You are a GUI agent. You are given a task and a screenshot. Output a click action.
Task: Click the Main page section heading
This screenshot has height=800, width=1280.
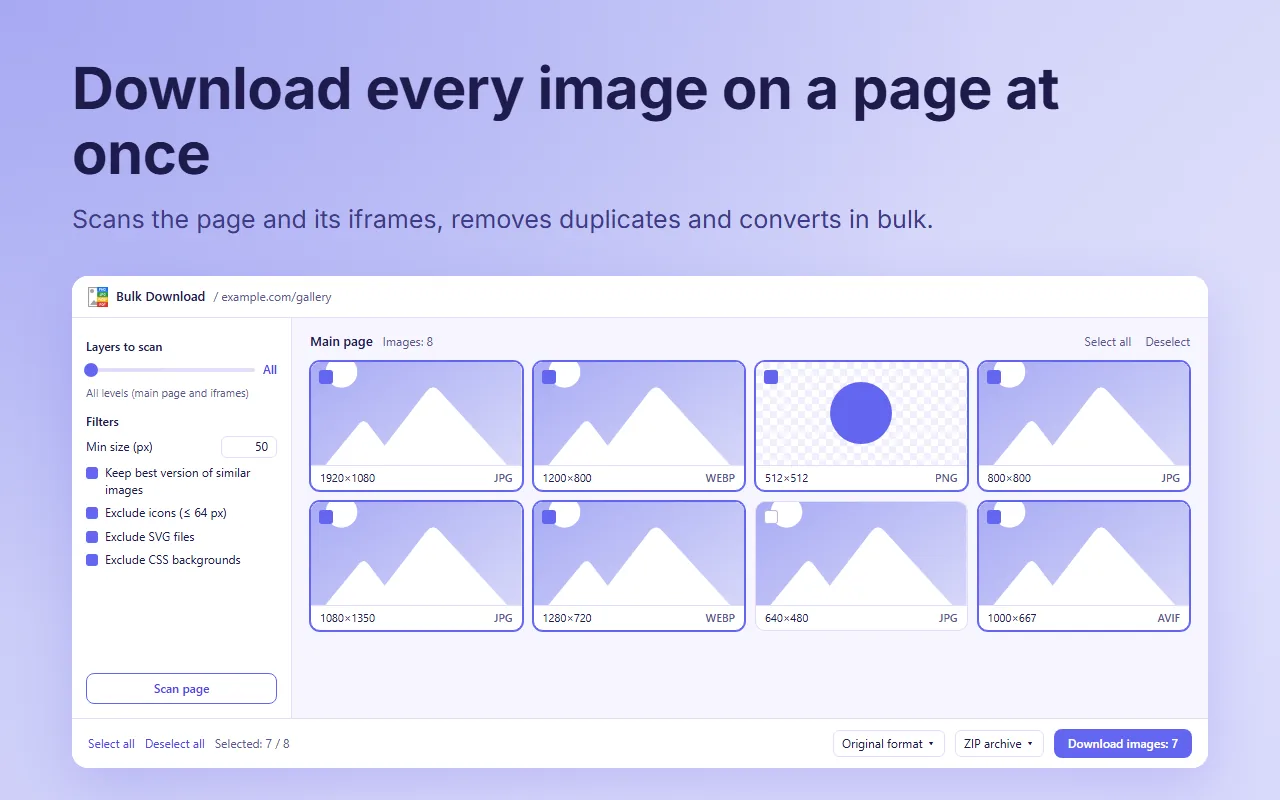341,342
